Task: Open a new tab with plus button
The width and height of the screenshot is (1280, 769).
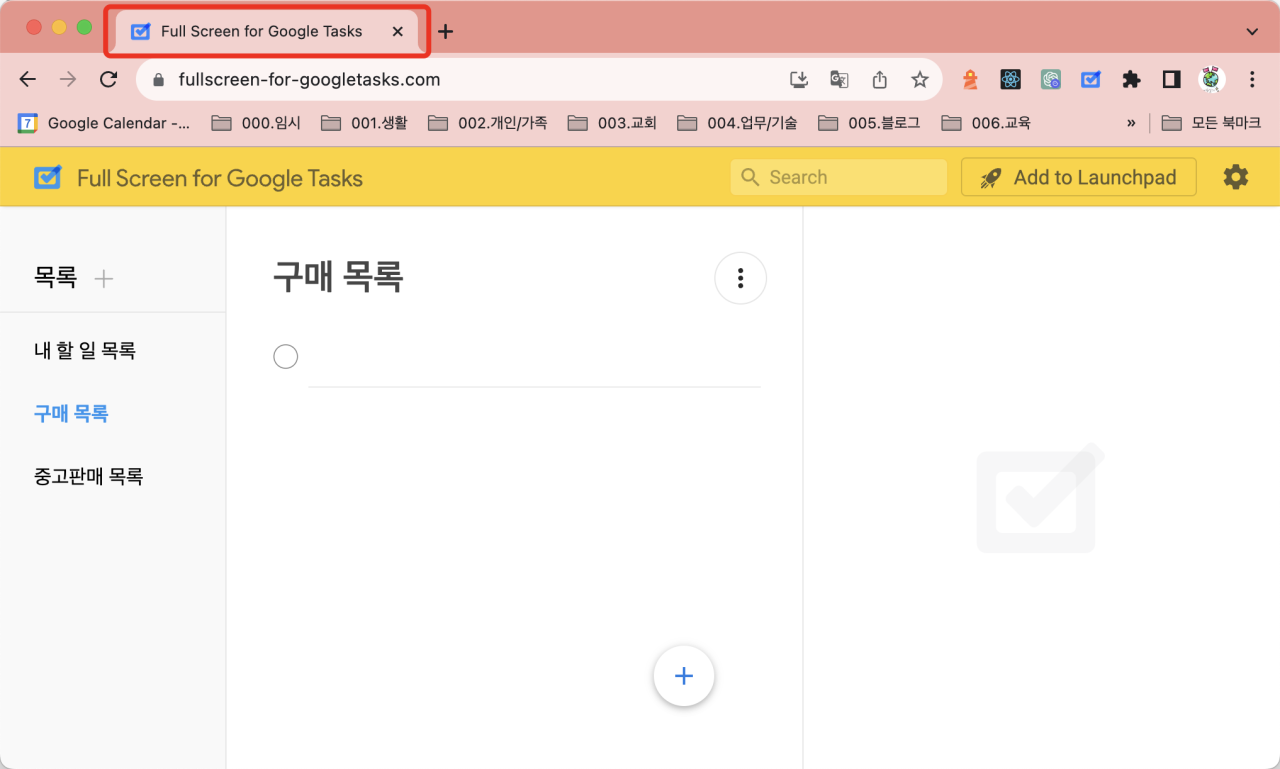Action: (446, 32)
